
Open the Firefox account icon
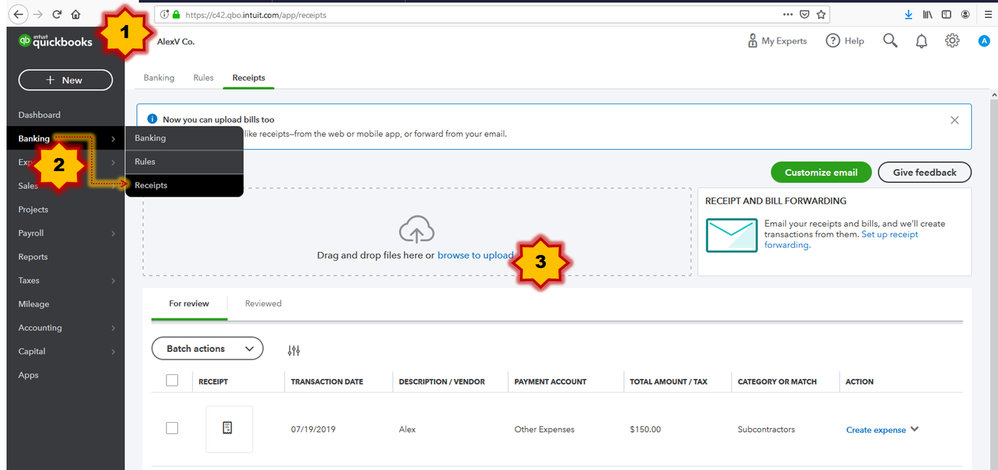[966, 14]
